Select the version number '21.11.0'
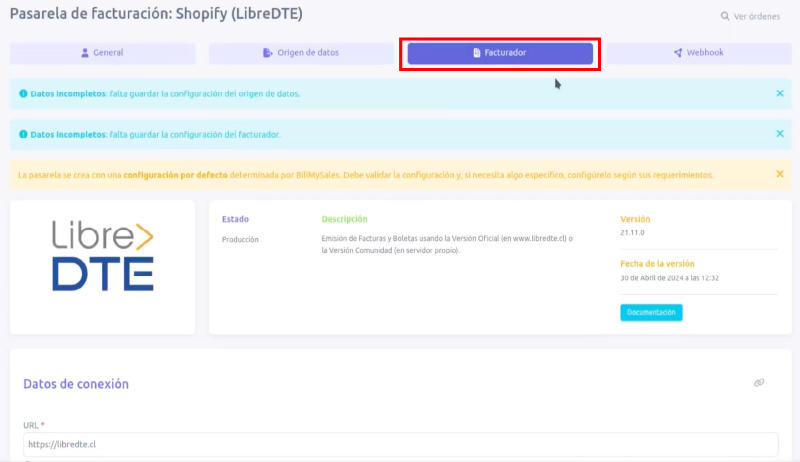The image size is (800, 462). pos(632,233)
